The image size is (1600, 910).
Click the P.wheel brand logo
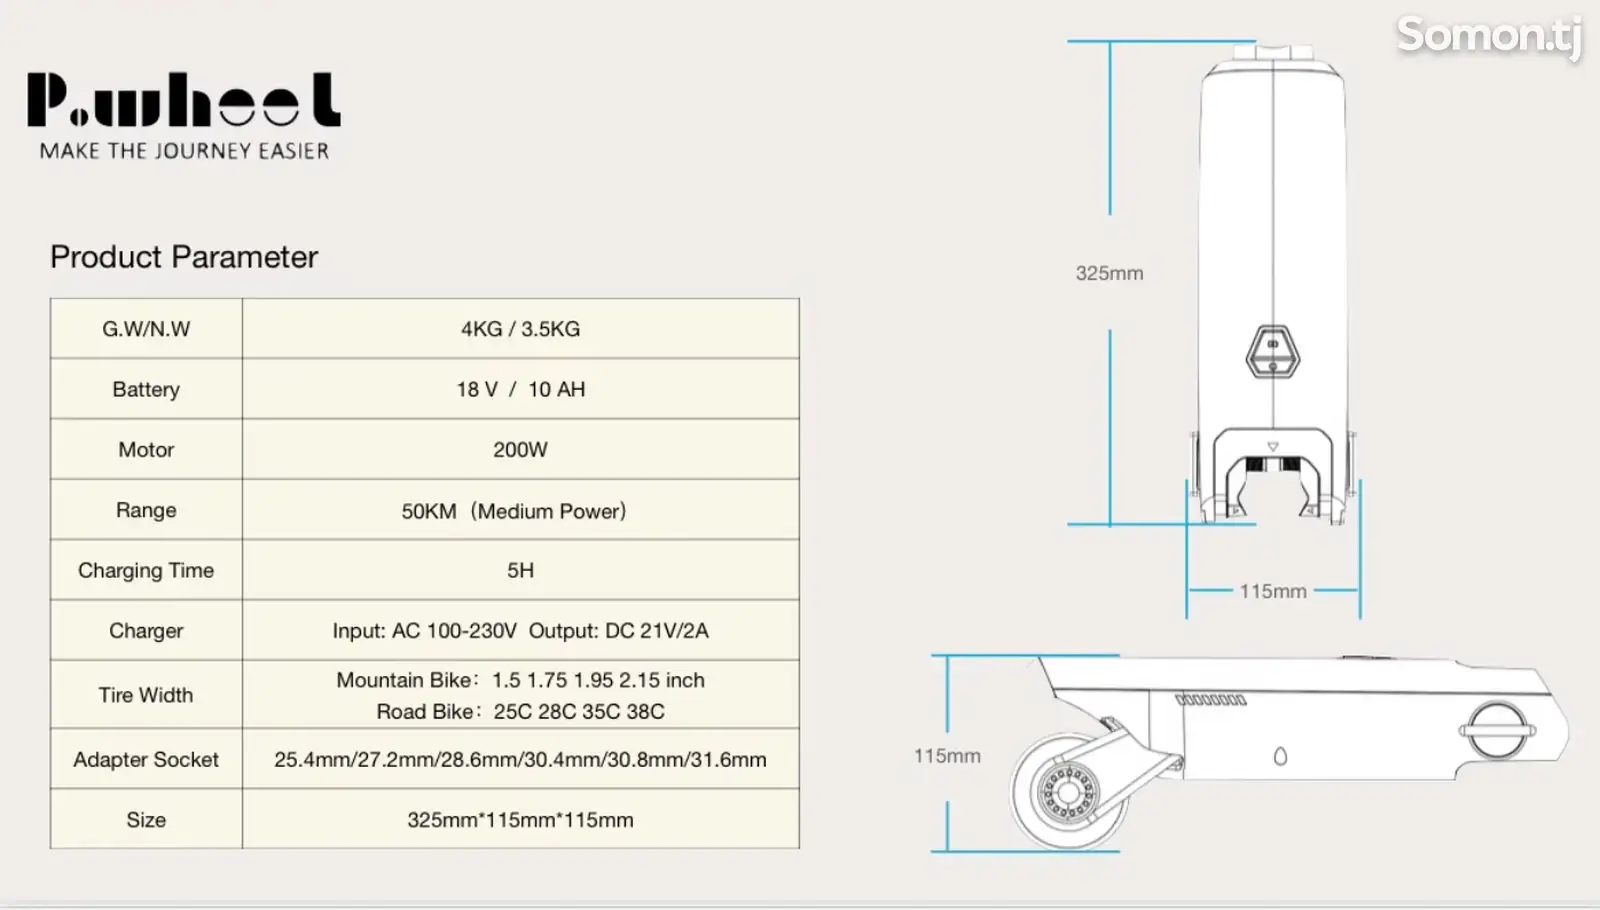click(184, 100)
